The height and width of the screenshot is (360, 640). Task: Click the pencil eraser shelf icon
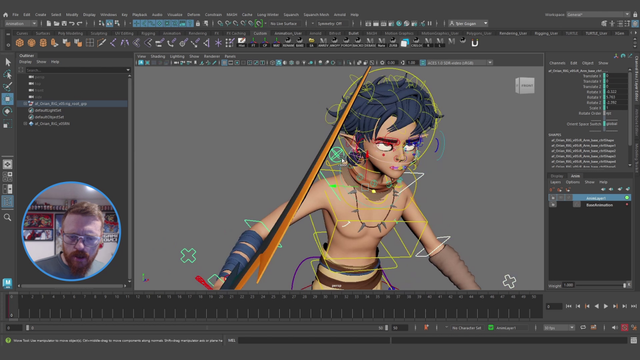(242, 42)
